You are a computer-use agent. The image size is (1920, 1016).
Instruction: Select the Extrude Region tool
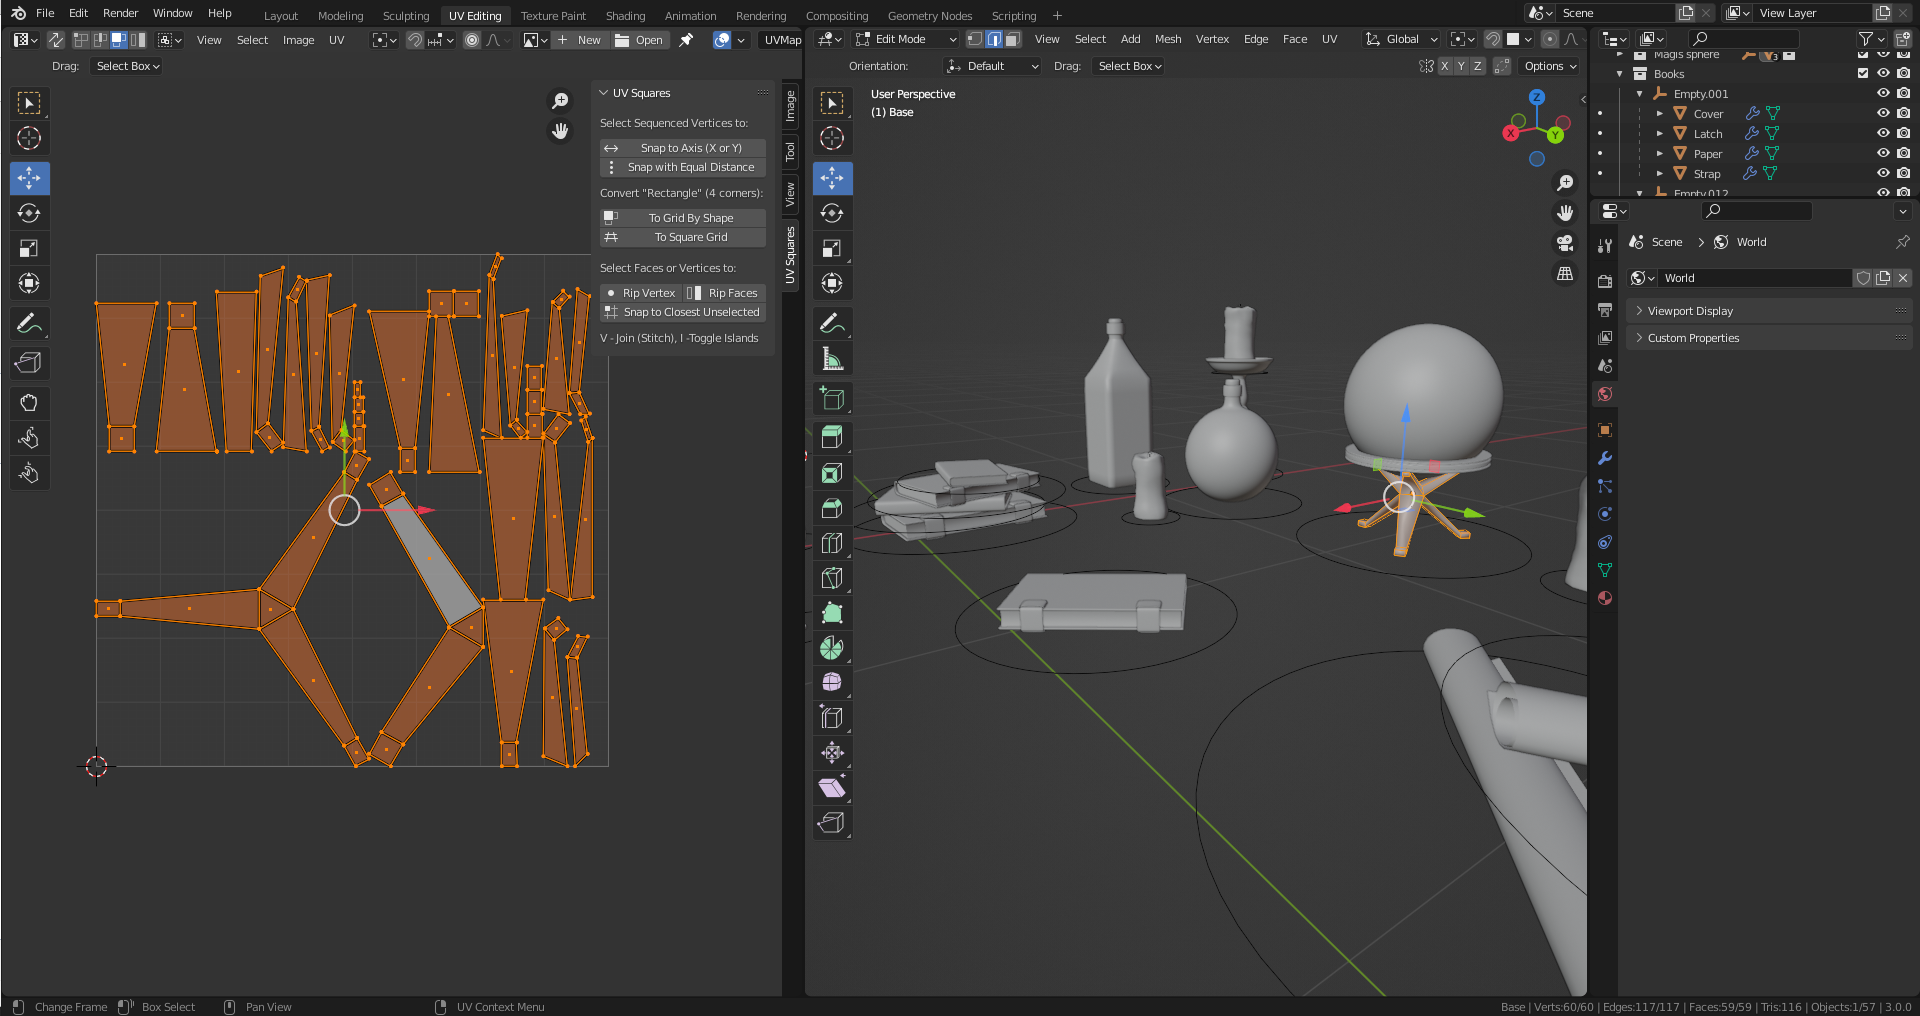pos(832,437)
